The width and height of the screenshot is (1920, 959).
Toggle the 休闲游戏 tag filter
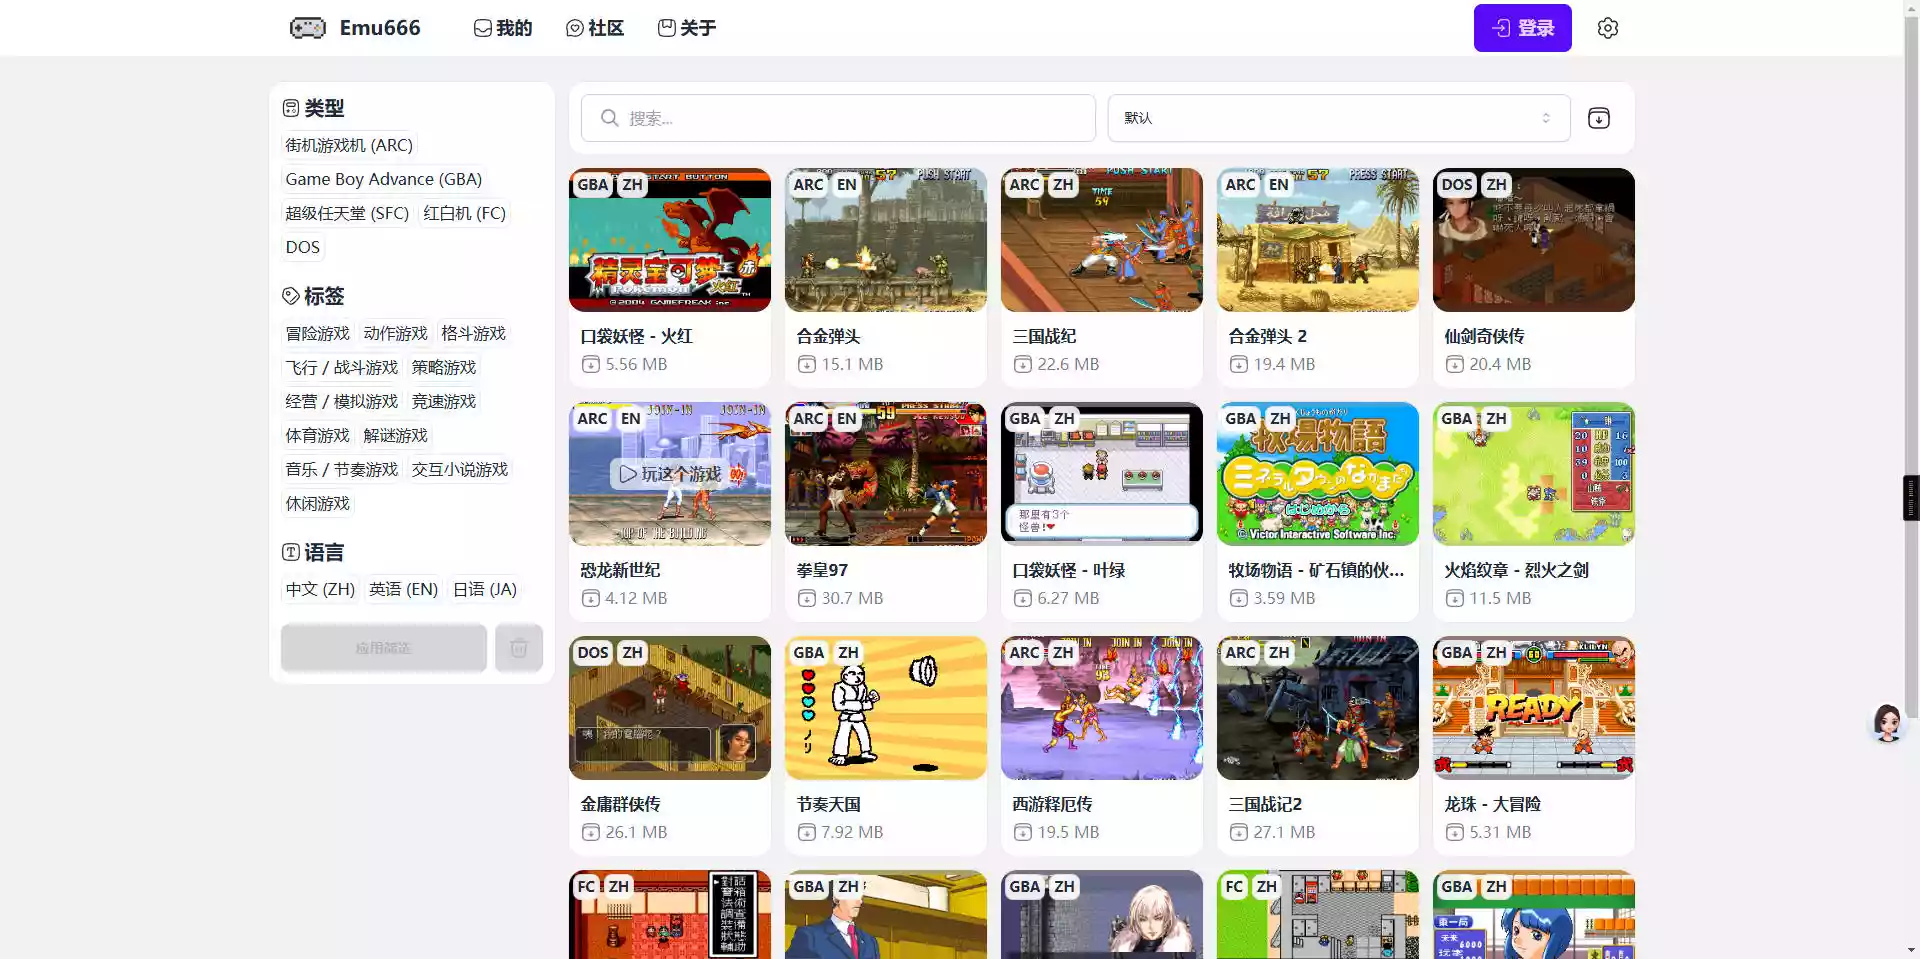pos(318,504)
